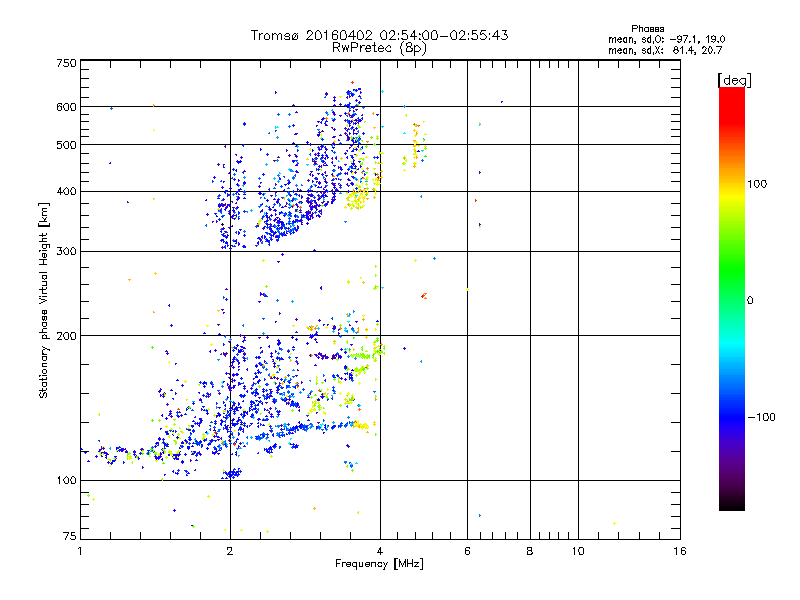Click the 'mean, sd,X: 81.4, 20.7' line
Viewport: 800px width, 600px height.
click(665, 50)
